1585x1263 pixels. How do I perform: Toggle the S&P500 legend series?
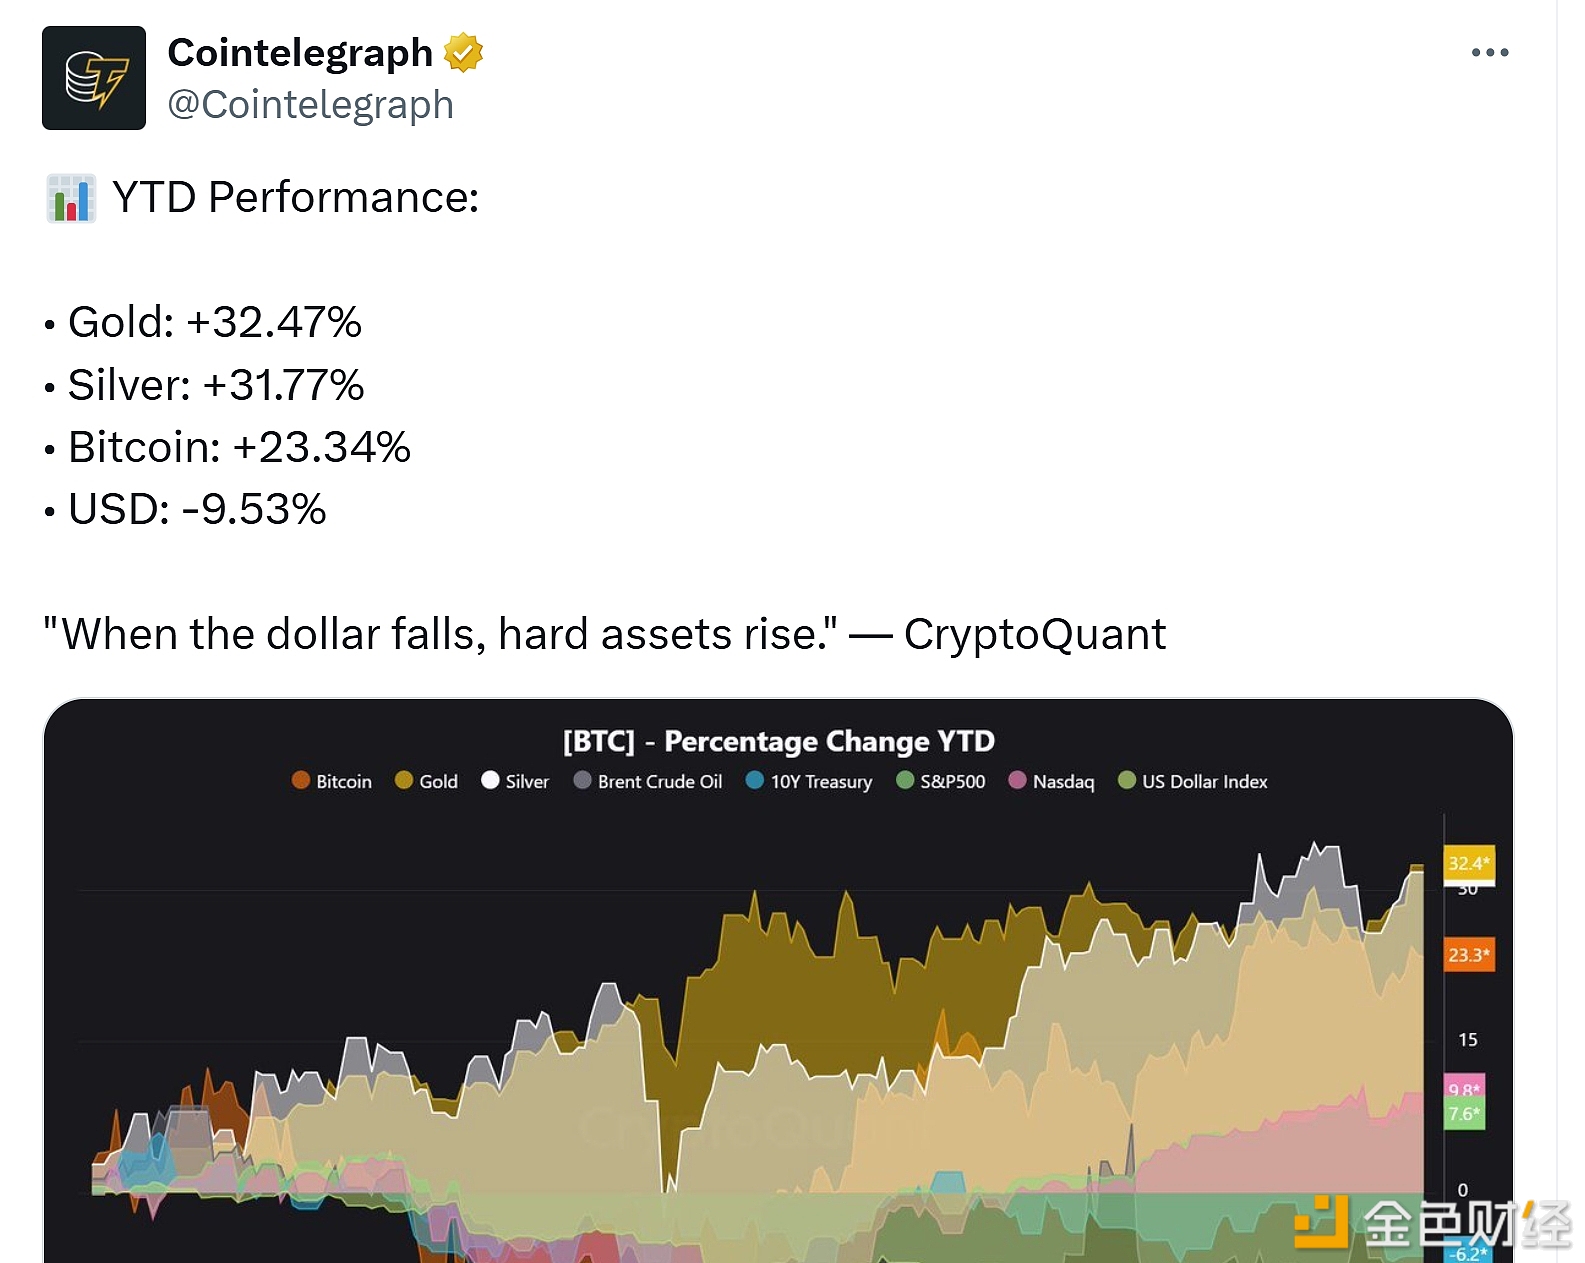point(941,781)
